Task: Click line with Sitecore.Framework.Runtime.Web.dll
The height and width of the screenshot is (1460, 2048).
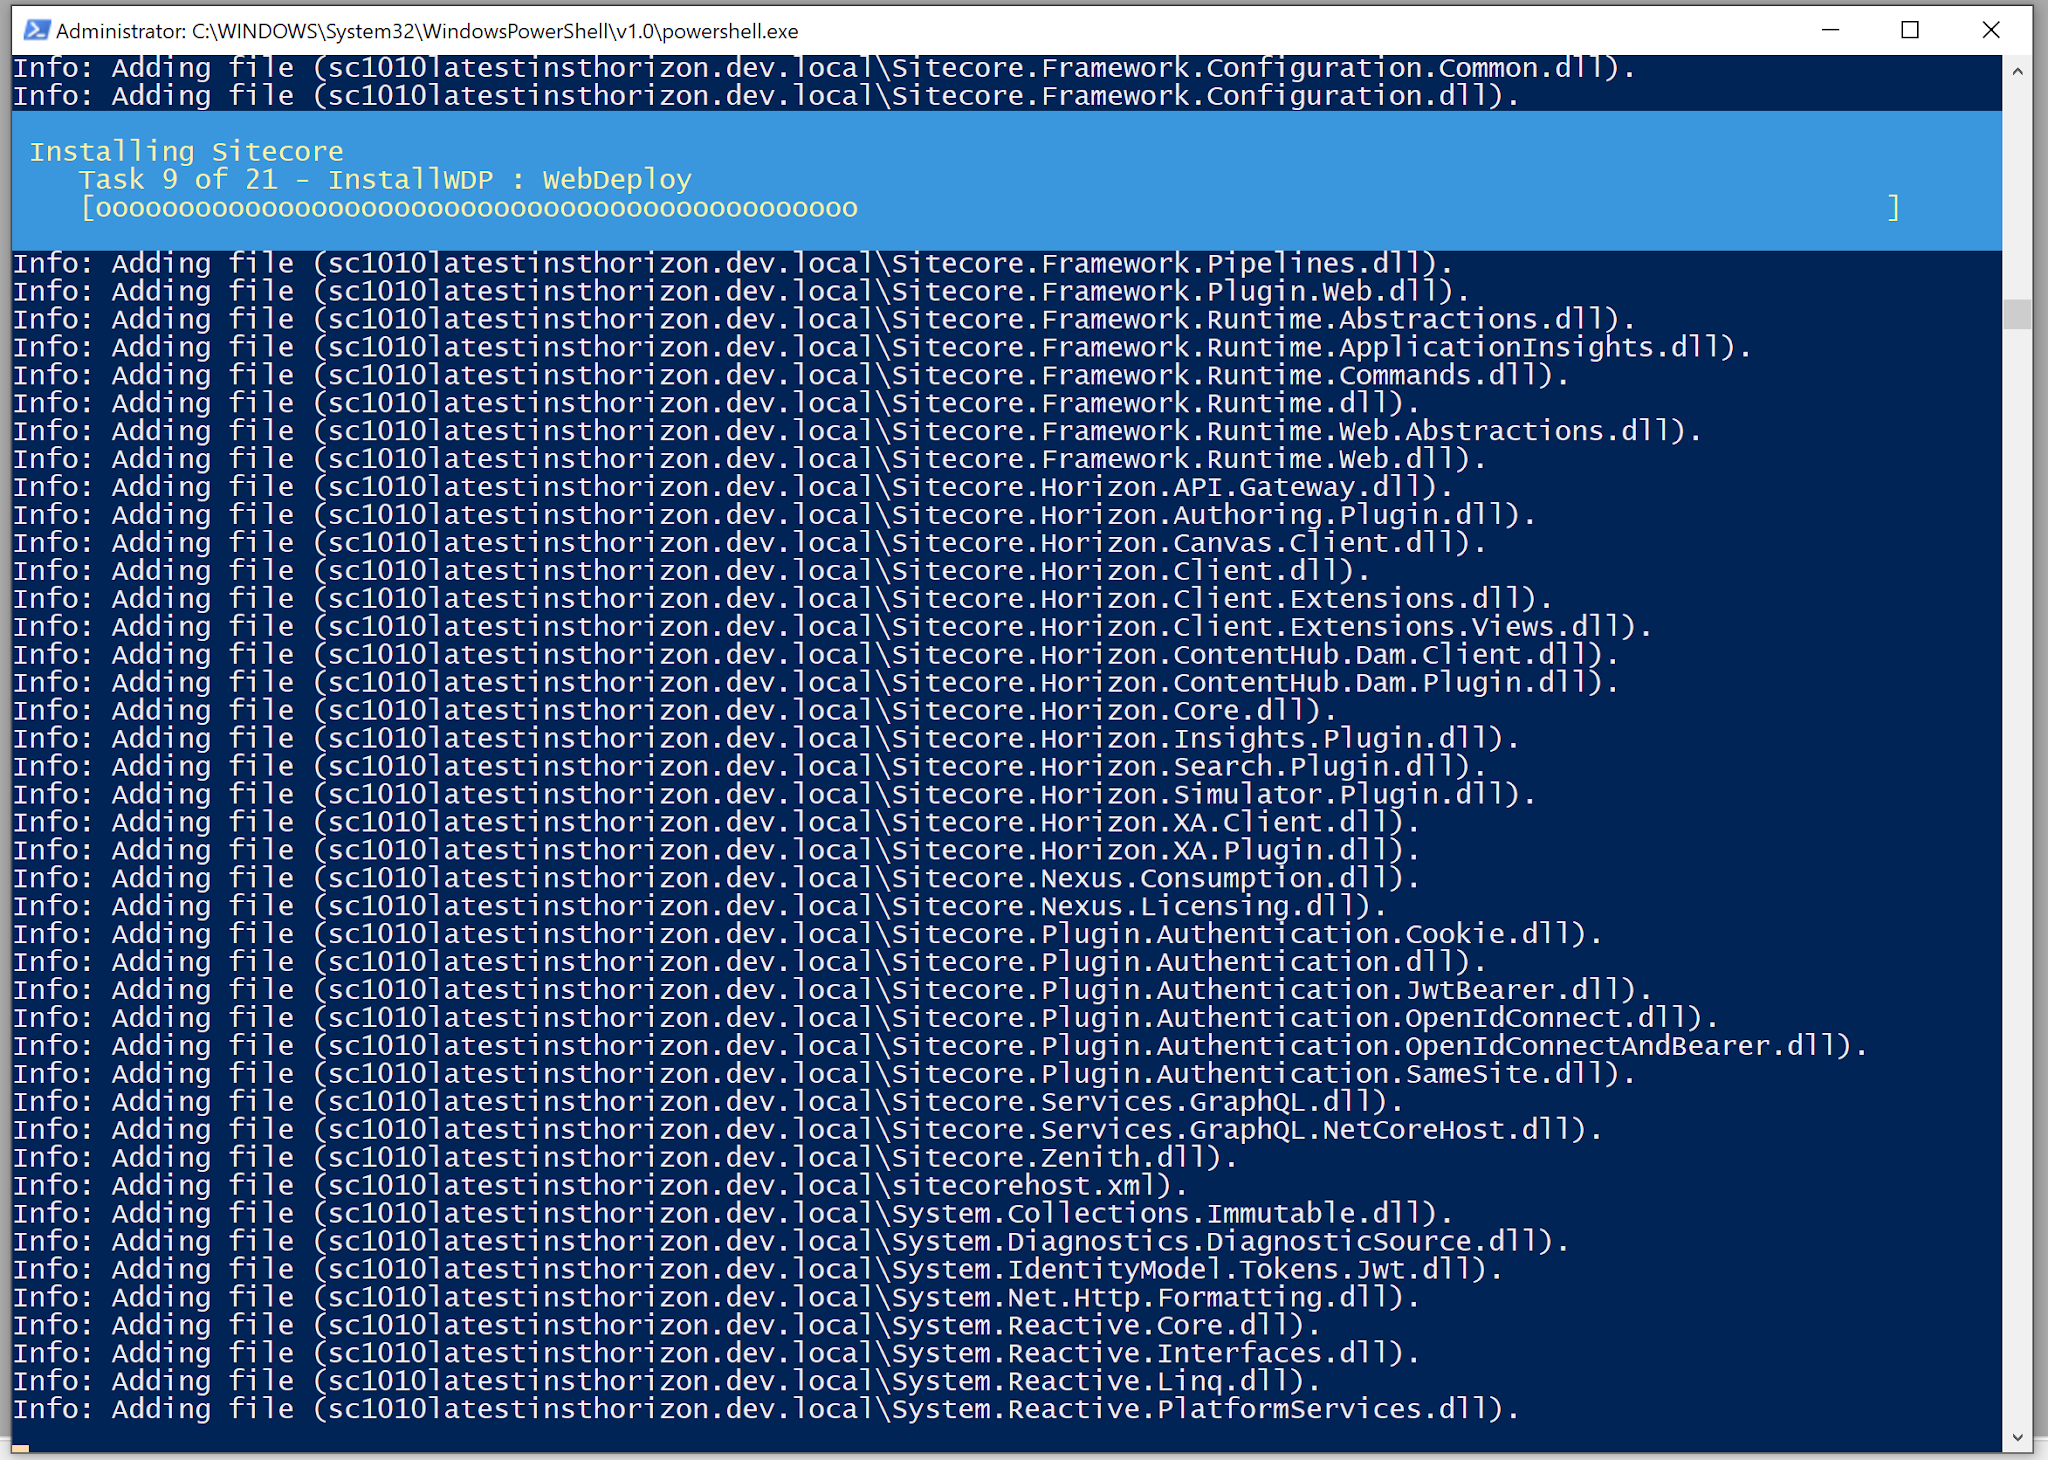Action: click(x=749, y=460)
